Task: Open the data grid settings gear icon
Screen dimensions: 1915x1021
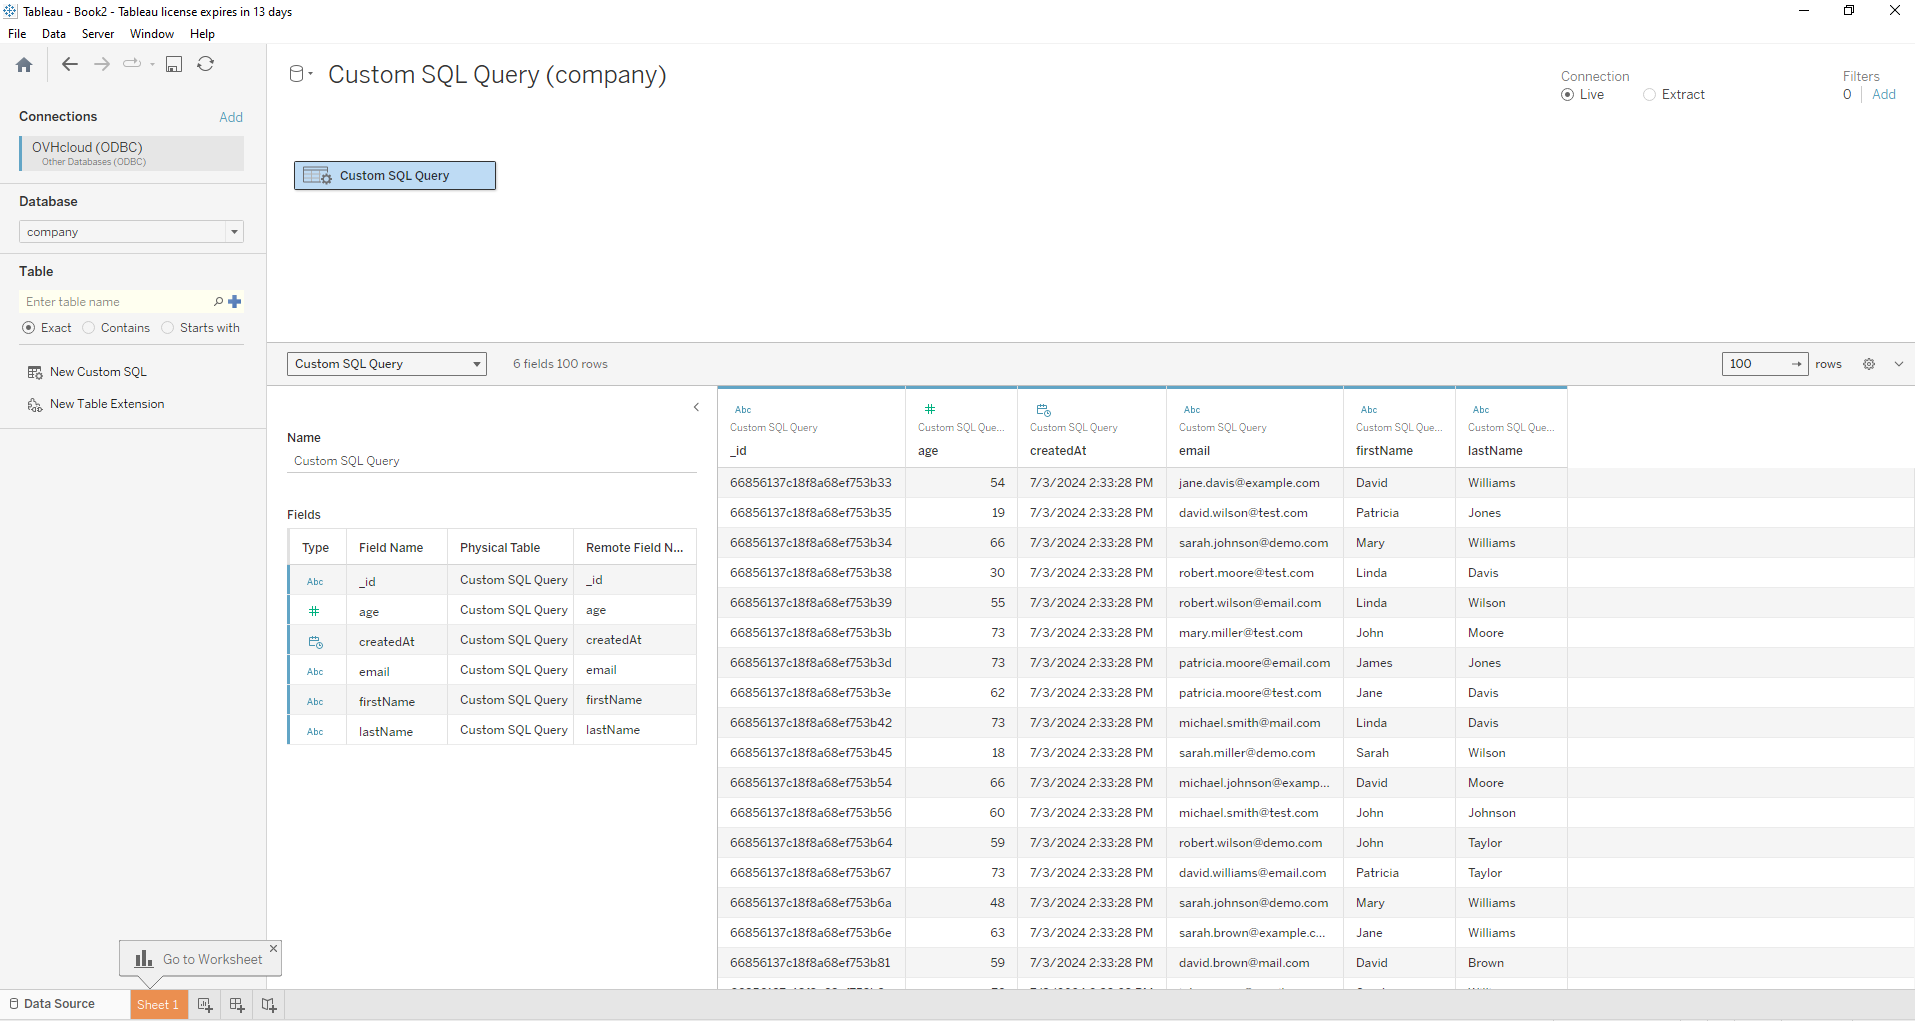Action: point(1868,364)
